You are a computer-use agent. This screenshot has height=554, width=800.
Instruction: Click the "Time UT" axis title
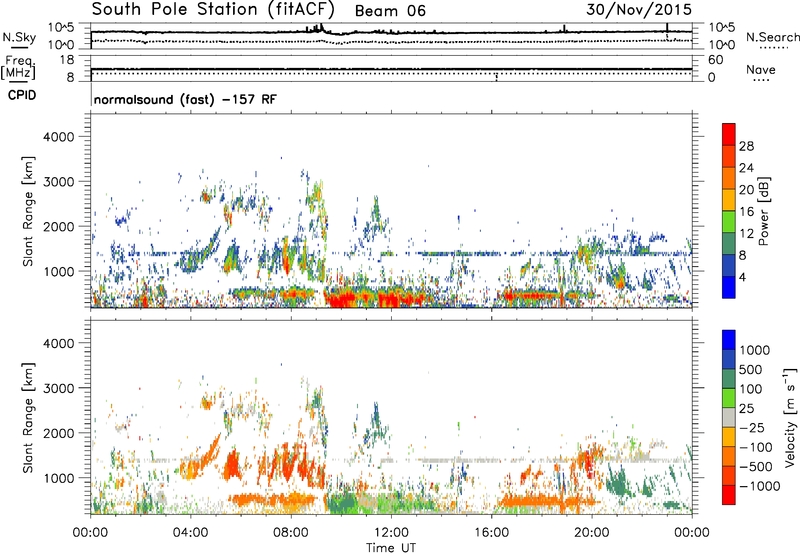click(x=391, y=547)
